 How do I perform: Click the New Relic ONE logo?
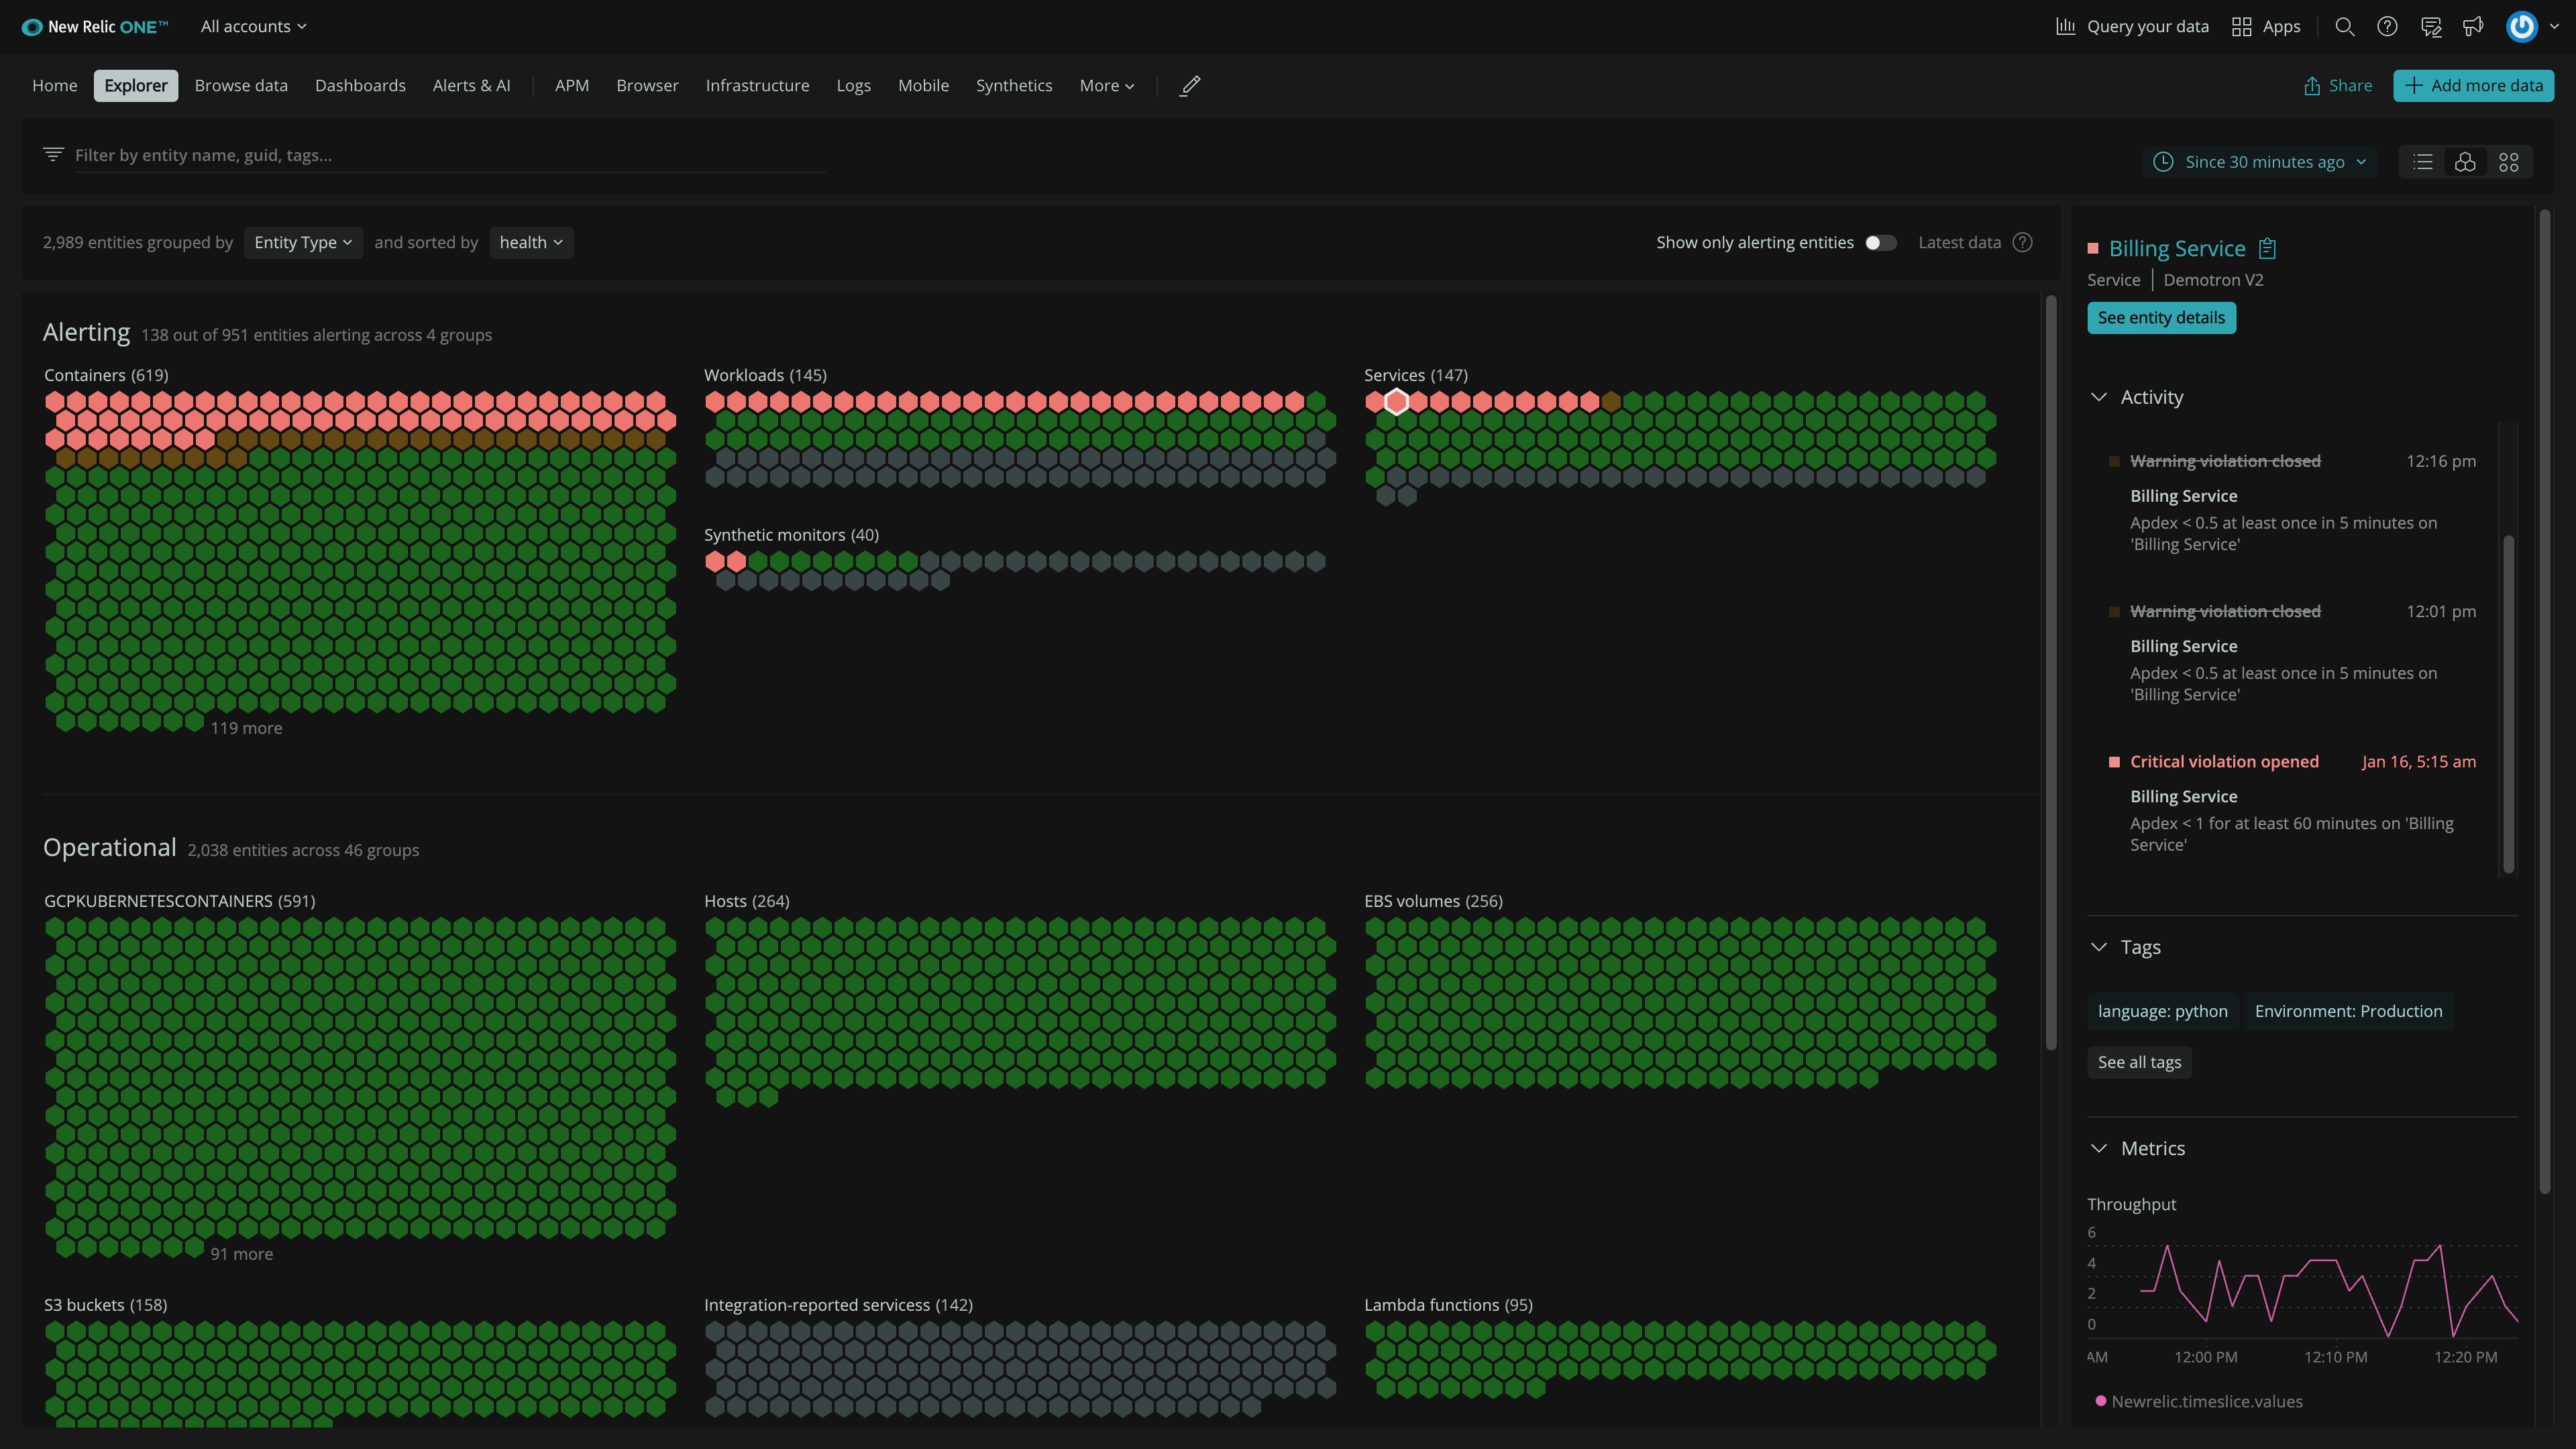click(x=94, y=27)
